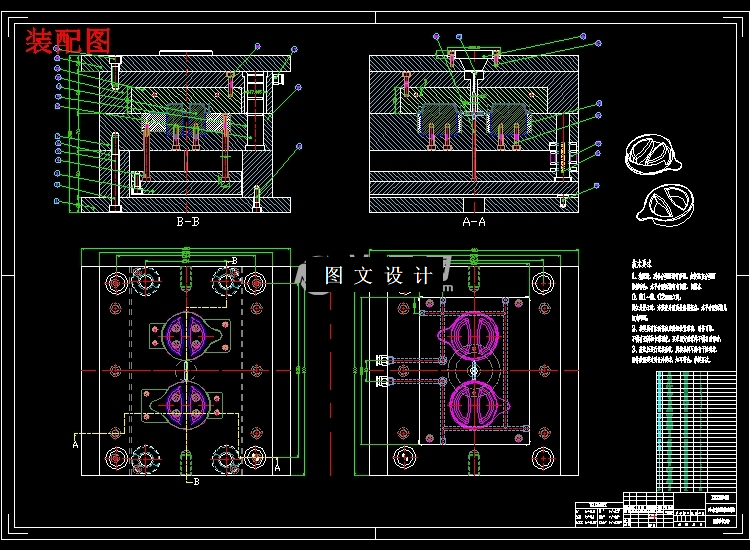Click the lower 3D part isometric thumbnail
The image size is (750, 550).
click(x=666, y=205)
